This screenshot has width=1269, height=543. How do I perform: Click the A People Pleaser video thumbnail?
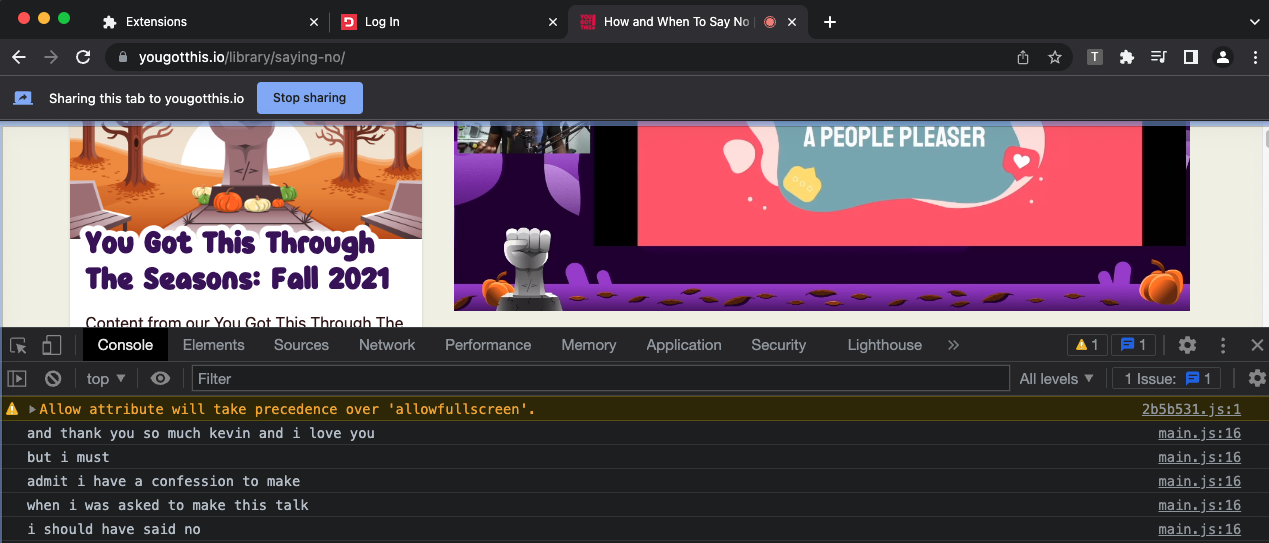(x=822, y=218)
